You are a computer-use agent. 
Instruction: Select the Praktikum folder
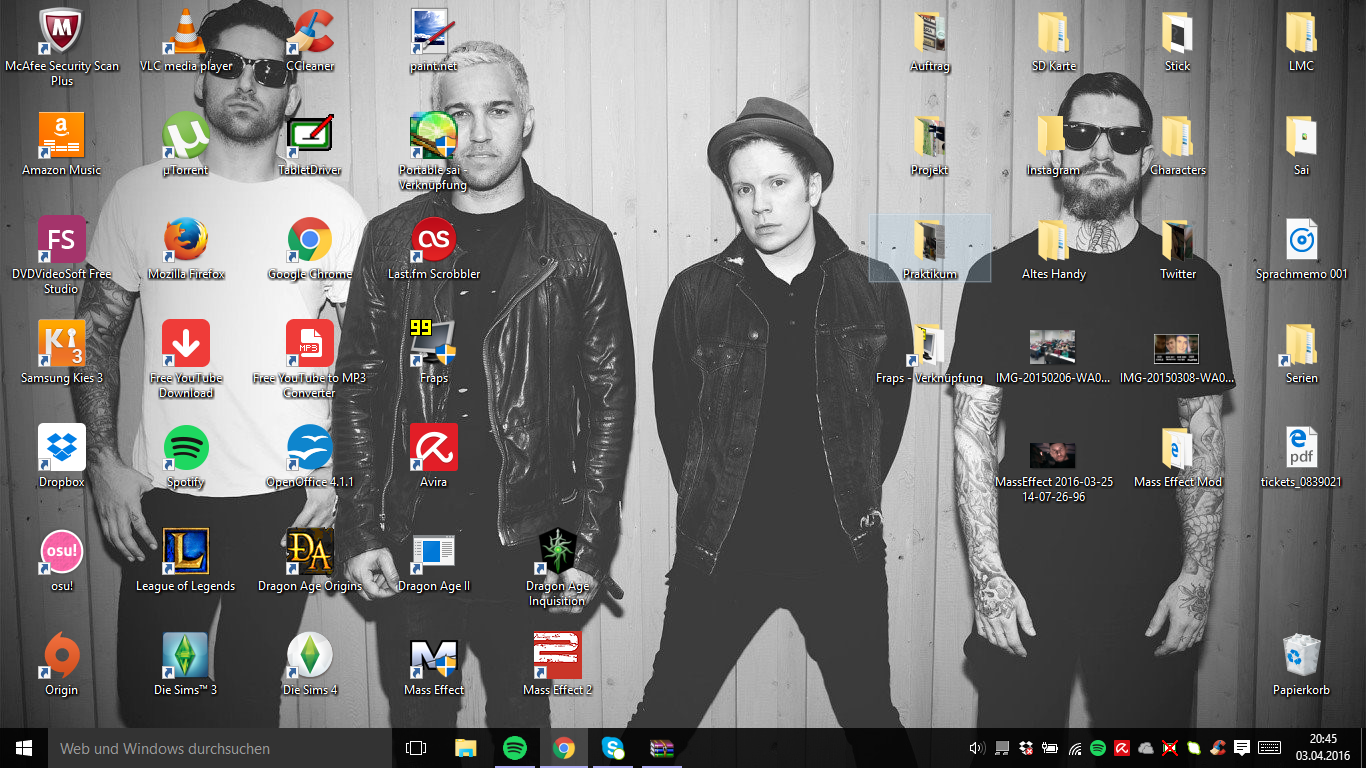930,242
